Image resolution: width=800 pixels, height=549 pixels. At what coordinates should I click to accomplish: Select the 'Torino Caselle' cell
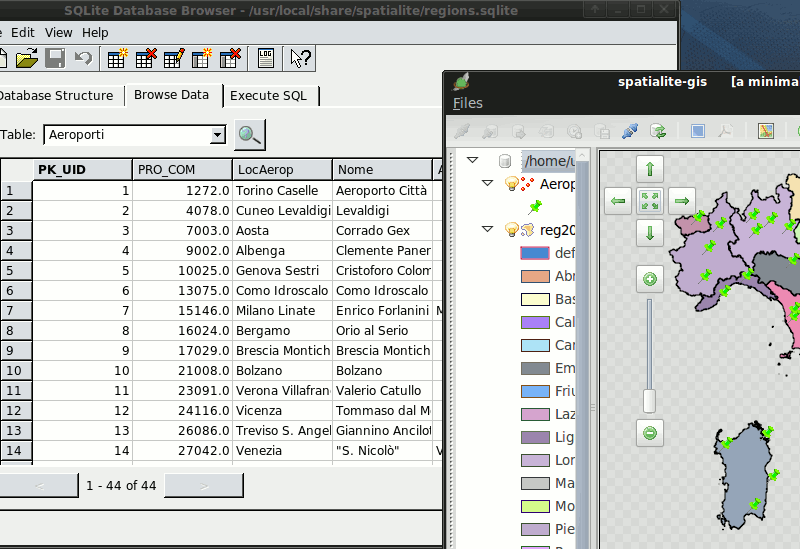click(282, 190)
